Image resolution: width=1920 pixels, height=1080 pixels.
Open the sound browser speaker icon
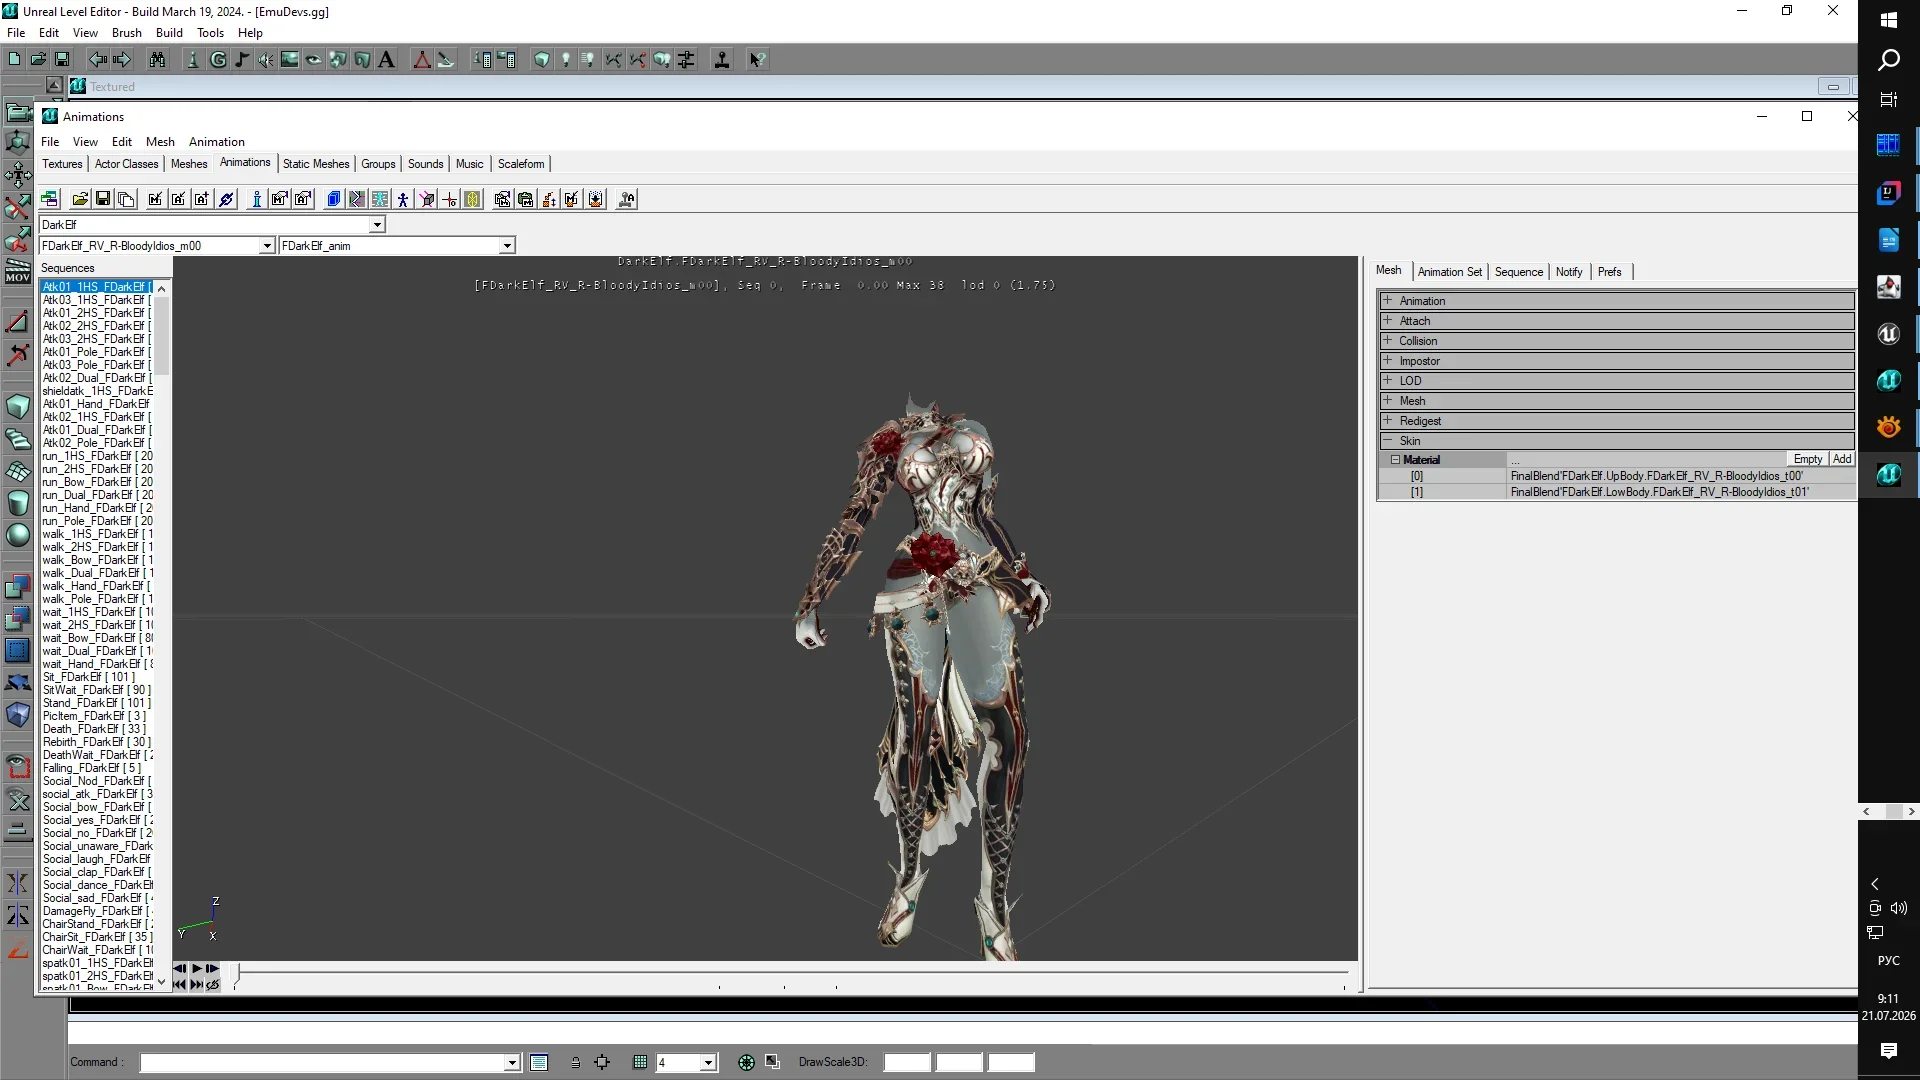266,60
